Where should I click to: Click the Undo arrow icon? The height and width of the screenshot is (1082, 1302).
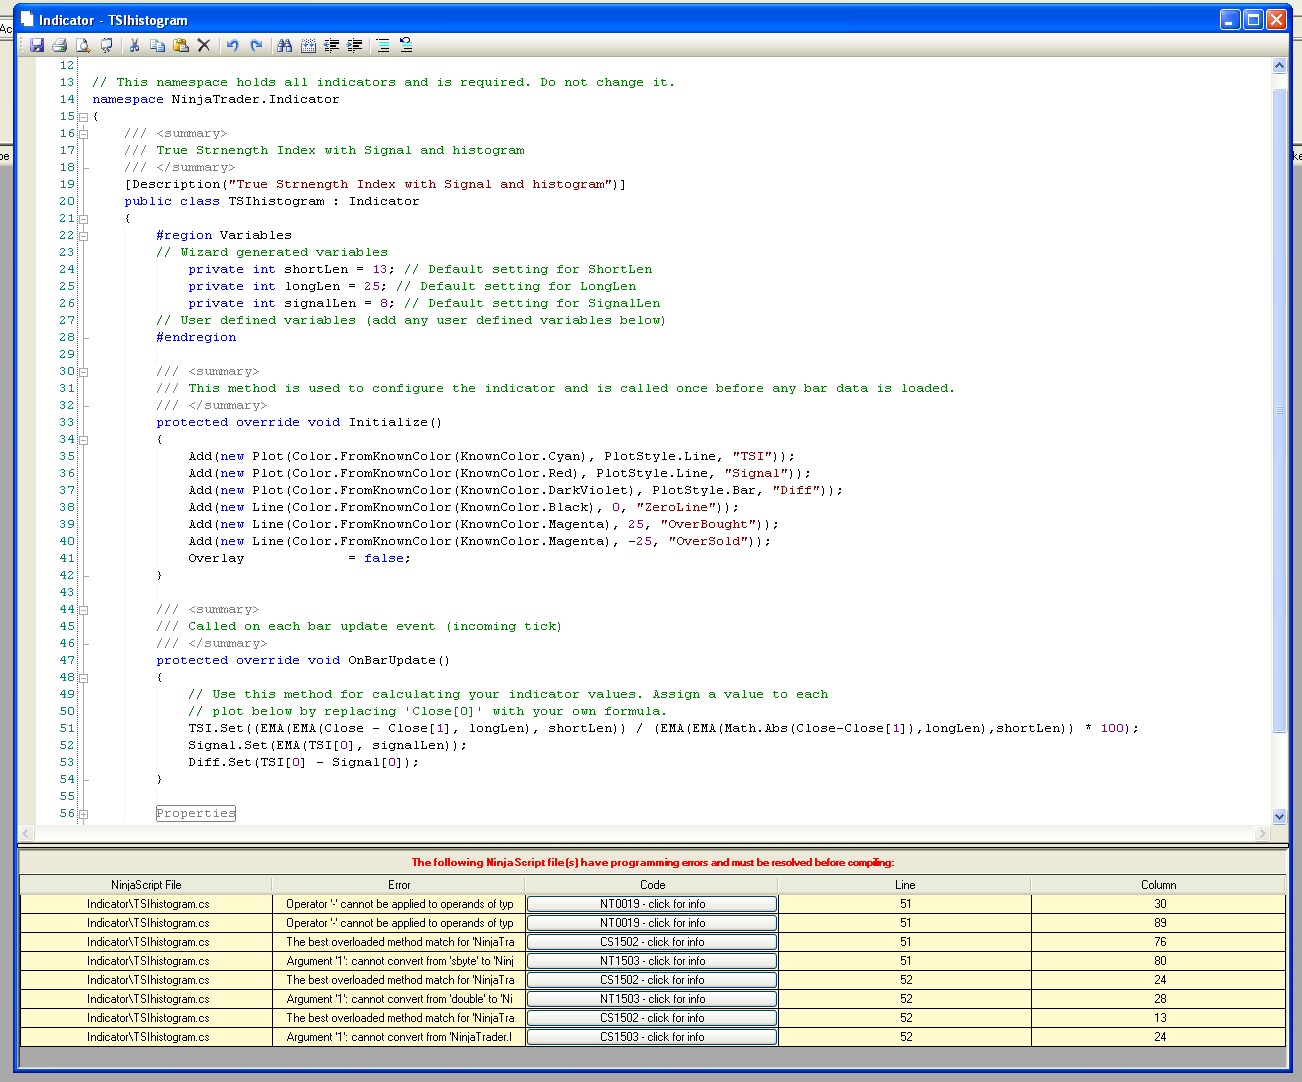click(233, 45)
